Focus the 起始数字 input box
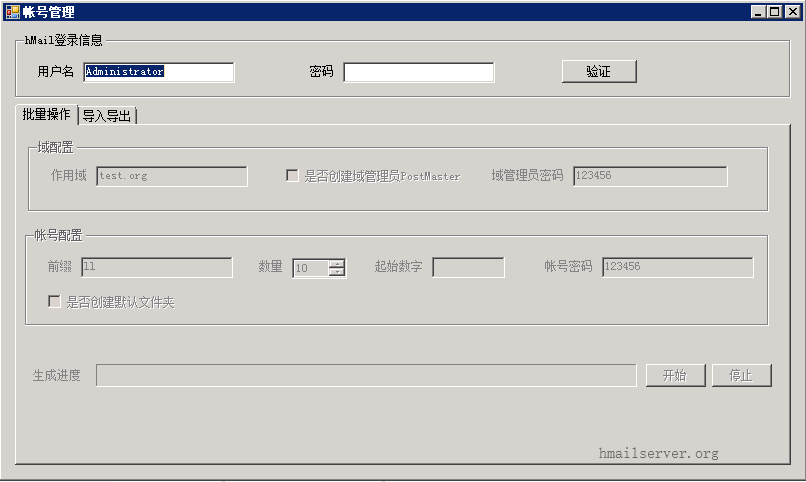The width and height of the screenshot is (806, 482). coord(468,267)
